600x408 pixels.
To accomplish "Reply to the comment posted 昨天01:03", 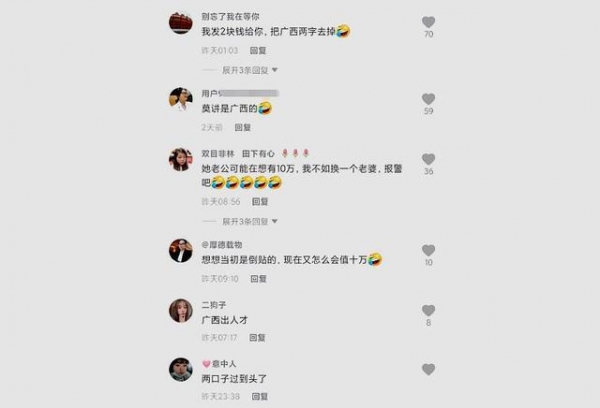I will (258, 51).
